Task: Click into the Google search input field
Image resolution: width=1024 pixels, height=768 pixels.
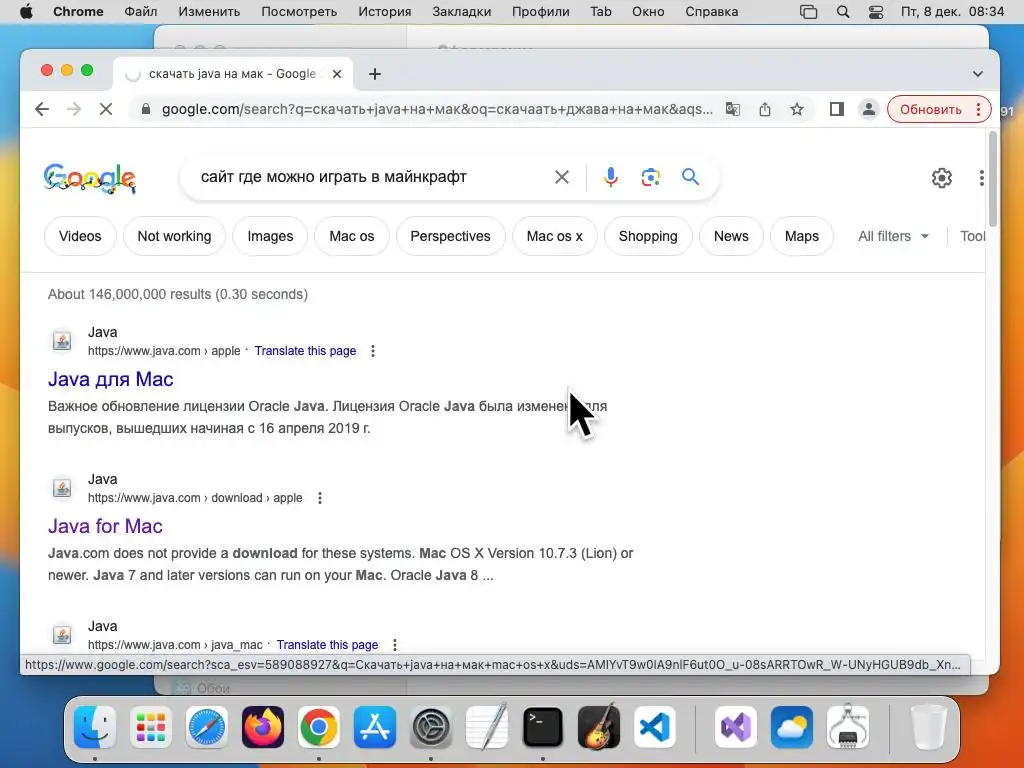Action: click(372, 177)
